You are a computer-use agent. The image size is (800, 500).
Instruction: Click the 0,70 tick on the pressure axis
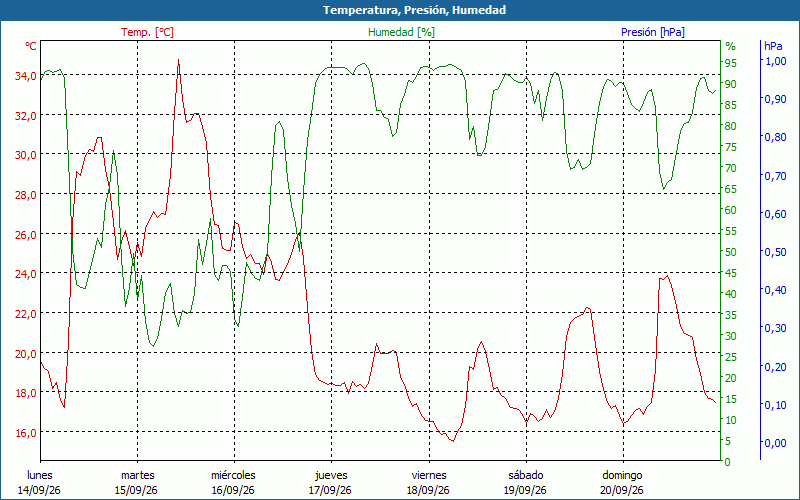coord(775,176)
